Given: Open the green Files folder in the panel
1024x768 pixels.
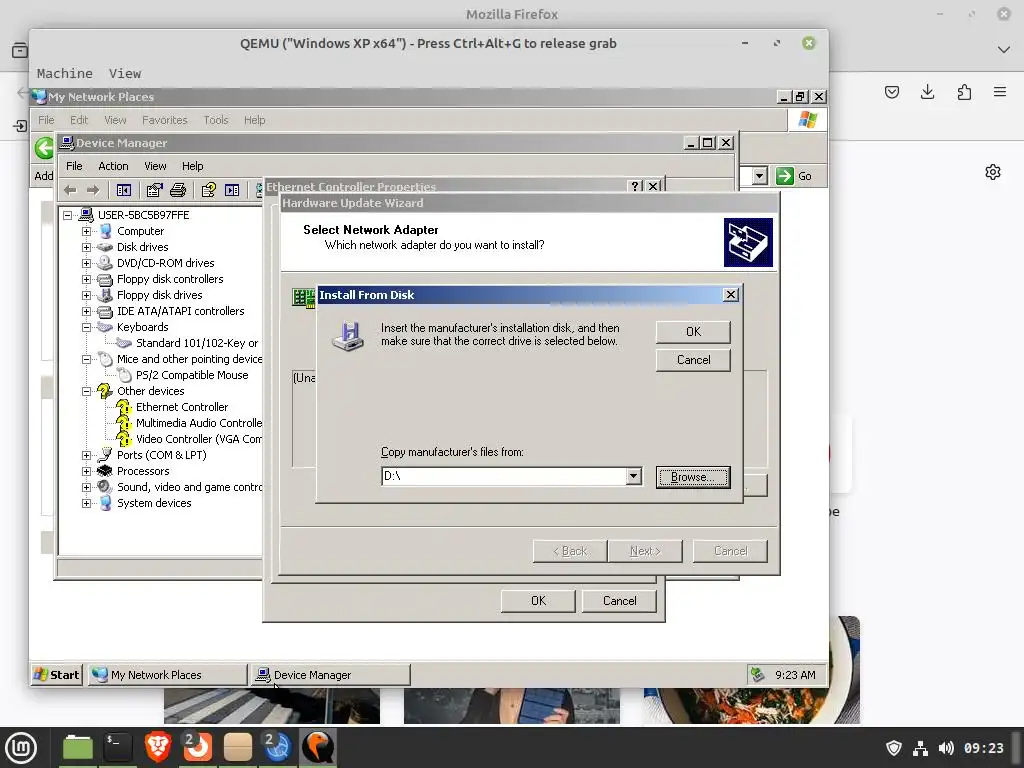Looking at the screenshot, I should pyautogui.click(x=78, y=747).
